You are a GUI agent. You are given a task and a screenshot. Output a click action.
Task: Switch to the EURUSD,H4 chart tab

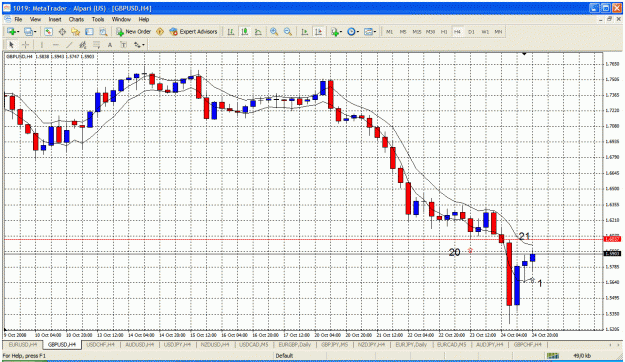pos(23,344)
